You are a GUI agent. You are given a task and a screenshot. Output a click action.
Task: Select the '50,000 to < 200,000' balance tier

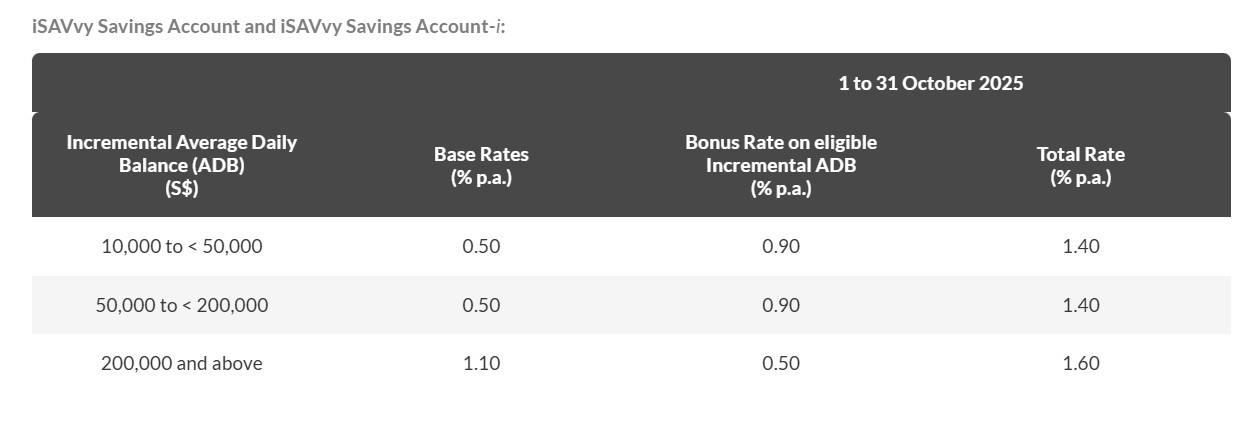pyautogui.click(x=181, y=305)
